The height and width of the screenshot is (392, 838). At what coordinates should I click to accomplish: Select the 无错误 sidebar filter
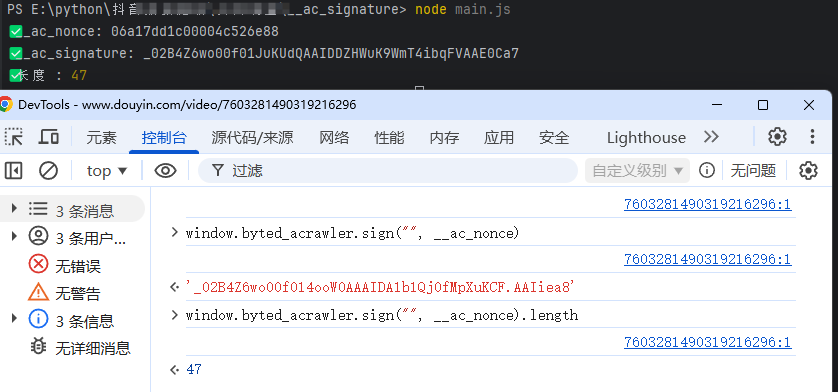(x=78, y=265)
